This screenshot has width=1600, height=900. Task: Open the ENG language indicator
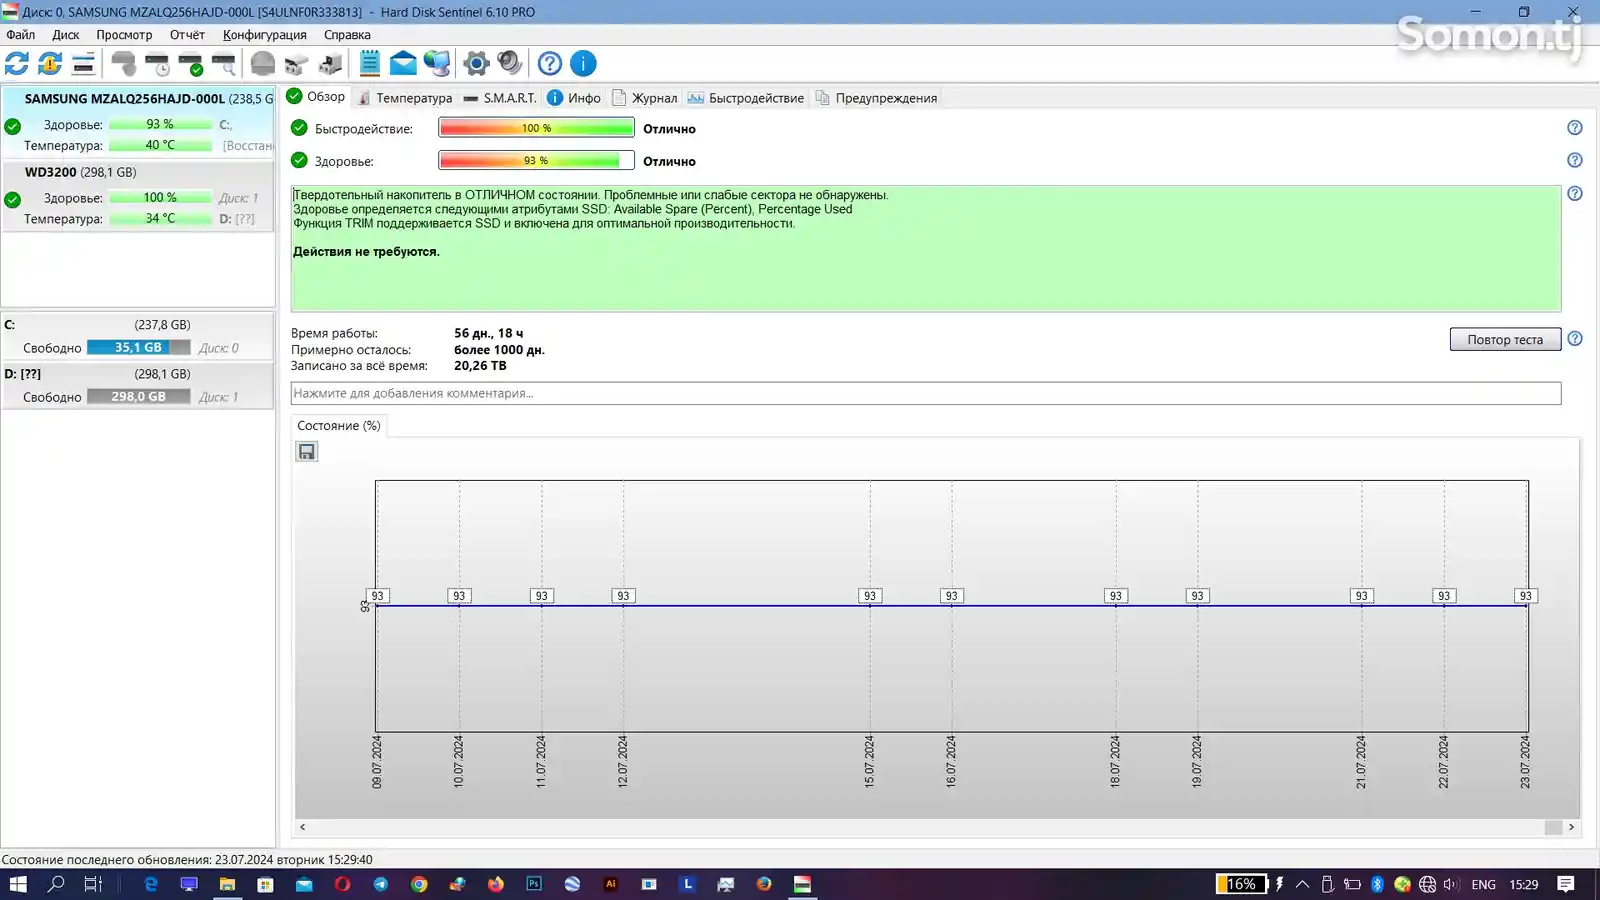coord(1484,884)
